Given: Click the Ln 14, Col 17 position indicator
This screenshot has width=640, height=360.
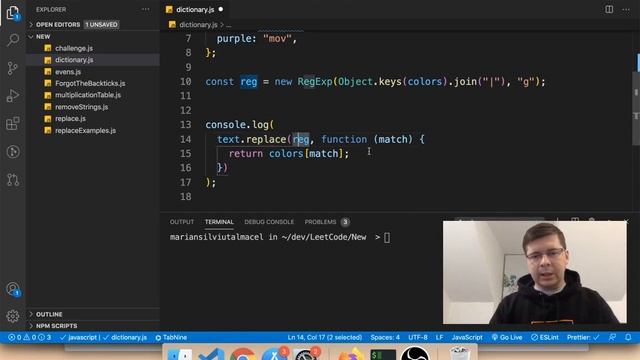Looking at the screenshot, I should (324, 338).
